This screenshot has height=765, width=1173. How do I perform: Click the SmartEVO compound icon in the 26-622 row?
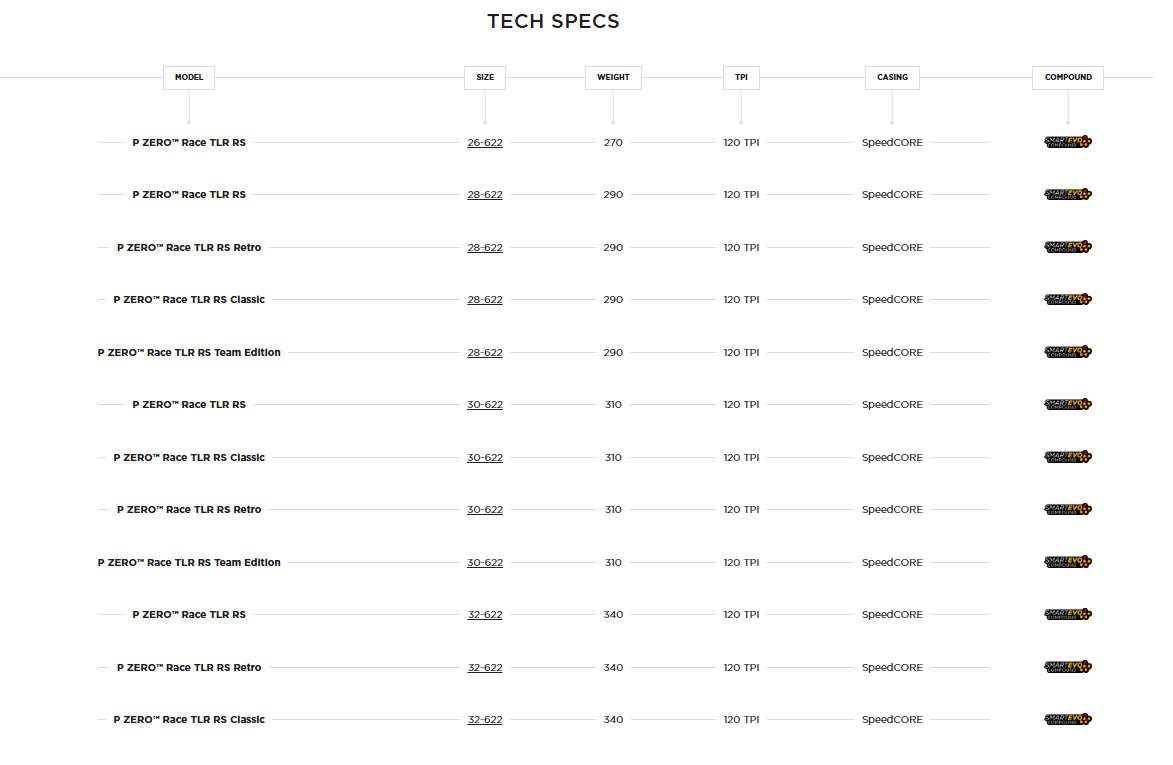click(x=1067, y=142)
